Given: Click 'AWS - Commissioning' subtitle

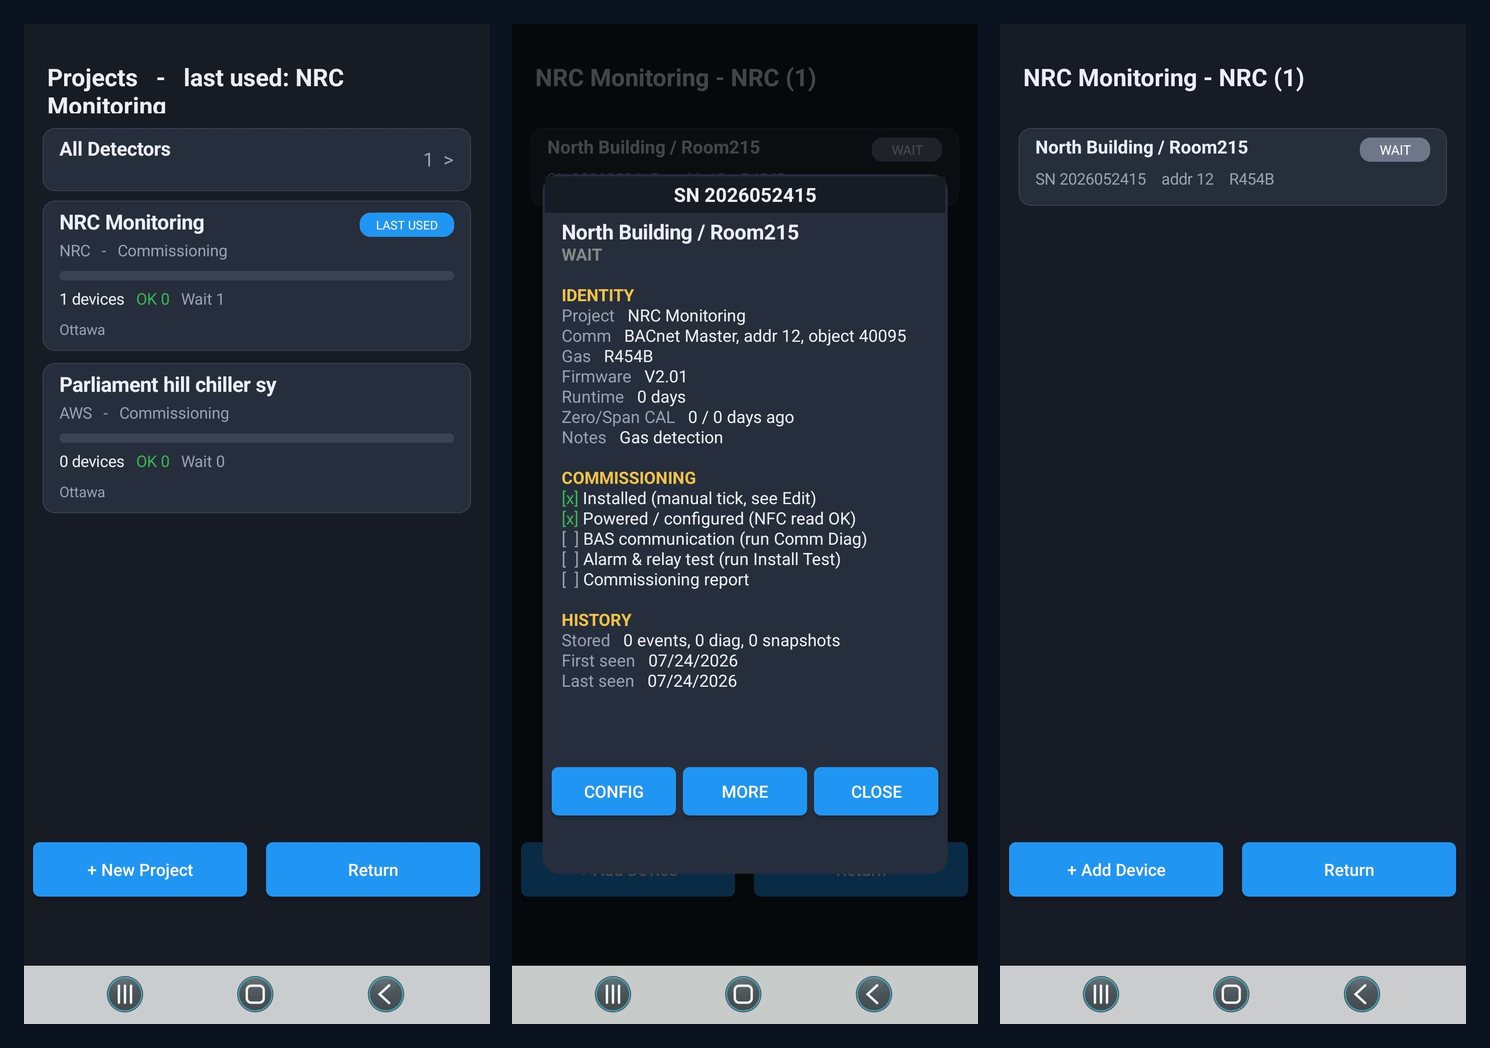Looking at the screenshot, I should coord(144,413).
